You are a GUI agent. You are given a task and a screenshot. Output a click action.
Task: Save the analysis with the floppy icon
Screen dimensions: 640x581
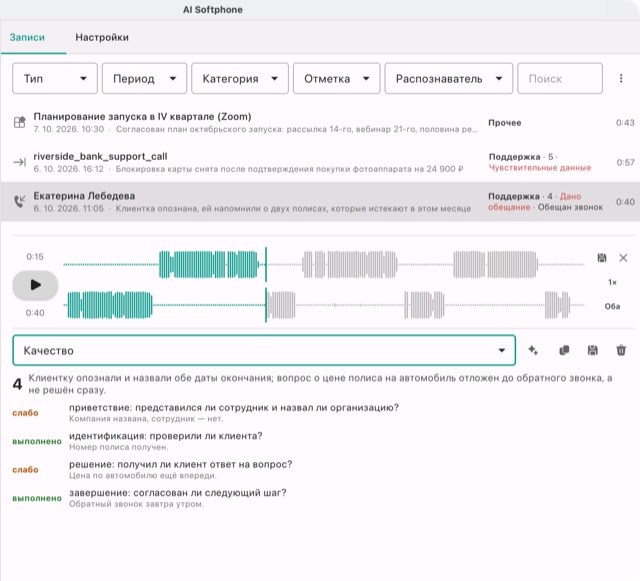593,350
